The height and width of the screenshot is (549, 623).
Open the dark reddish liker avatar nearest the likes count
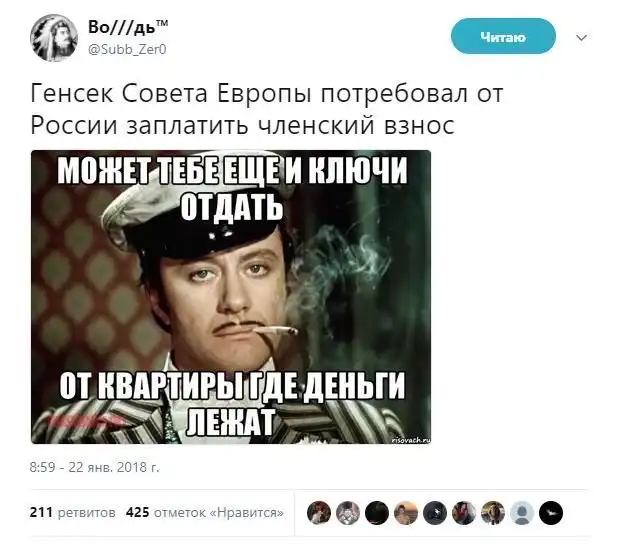(x=319, y=513)
